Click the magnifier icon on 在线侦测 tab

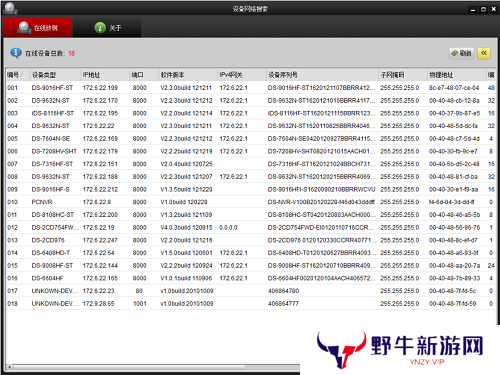click(x=24, y=28)
